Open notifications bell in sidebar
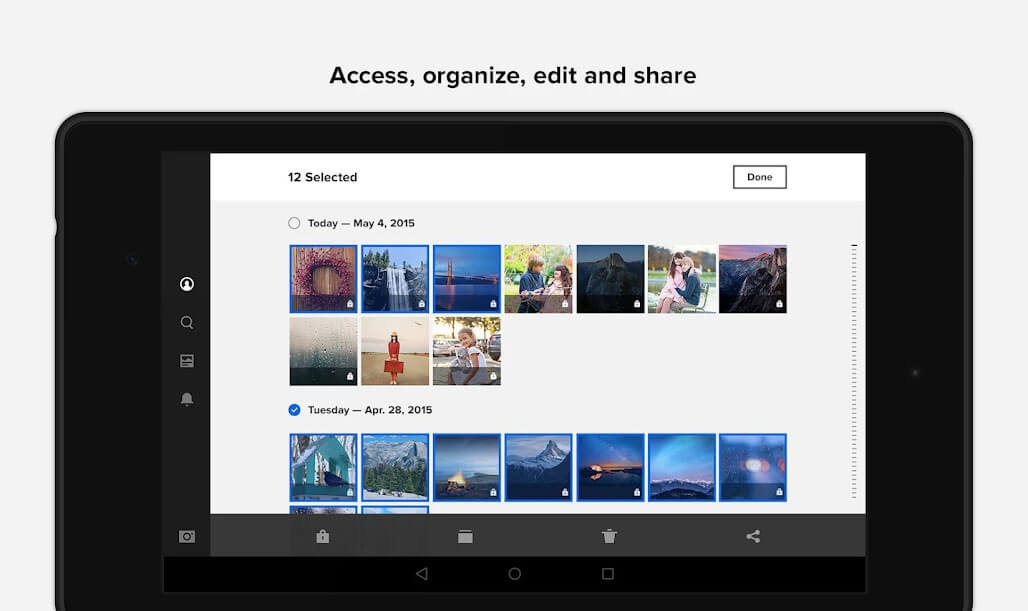This screenshot has height=611, width=1028. pyautogui.click(x=187, y=399)
